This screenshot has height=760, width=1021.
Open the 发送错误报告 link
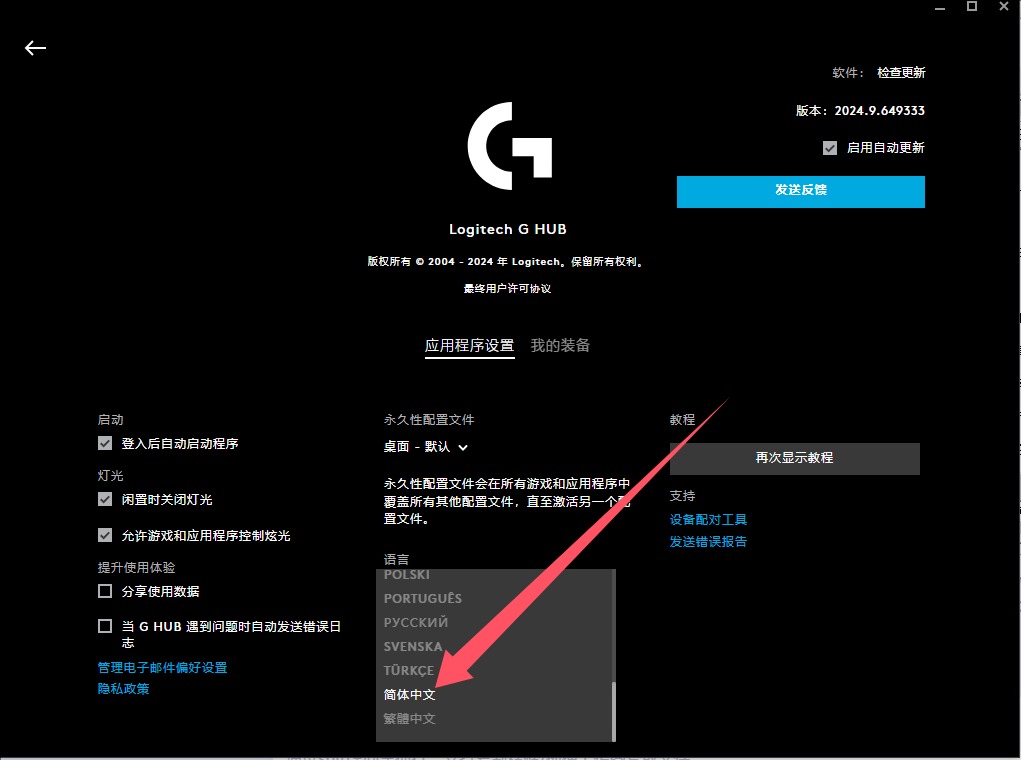pyautogui.click(x=708, y=542)
